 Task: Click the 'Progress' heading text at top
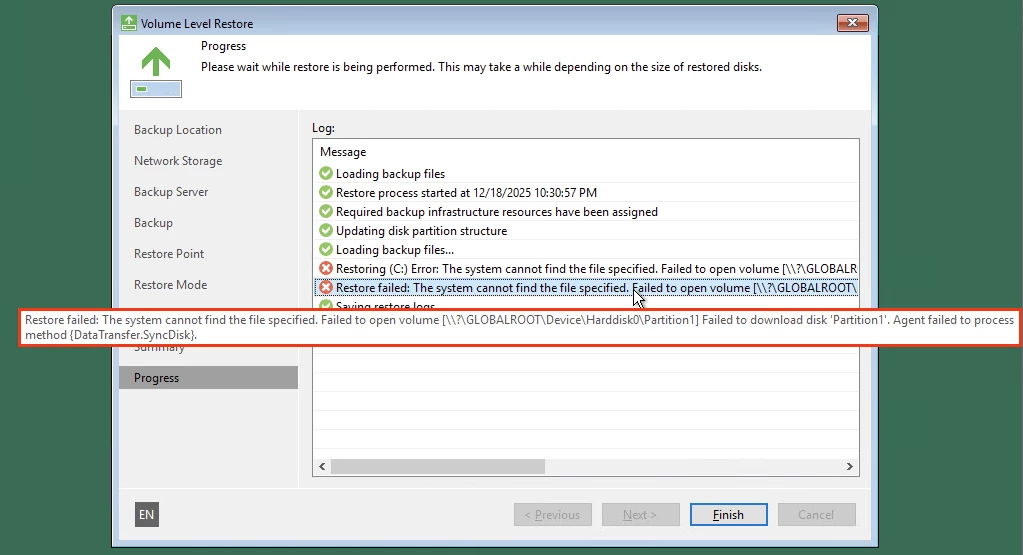pyautogui.click(x=223, y=46)
